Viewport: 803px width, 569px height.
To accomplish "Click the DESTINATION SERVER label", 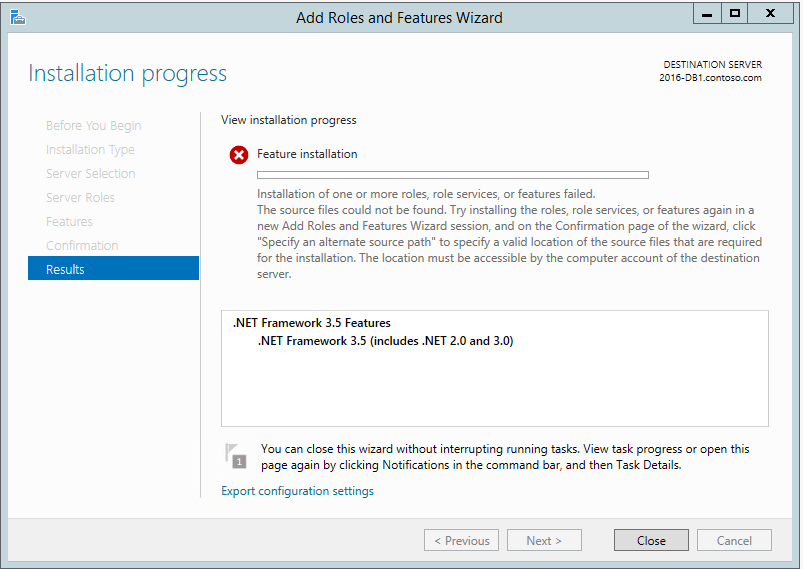I will [713, 65].
